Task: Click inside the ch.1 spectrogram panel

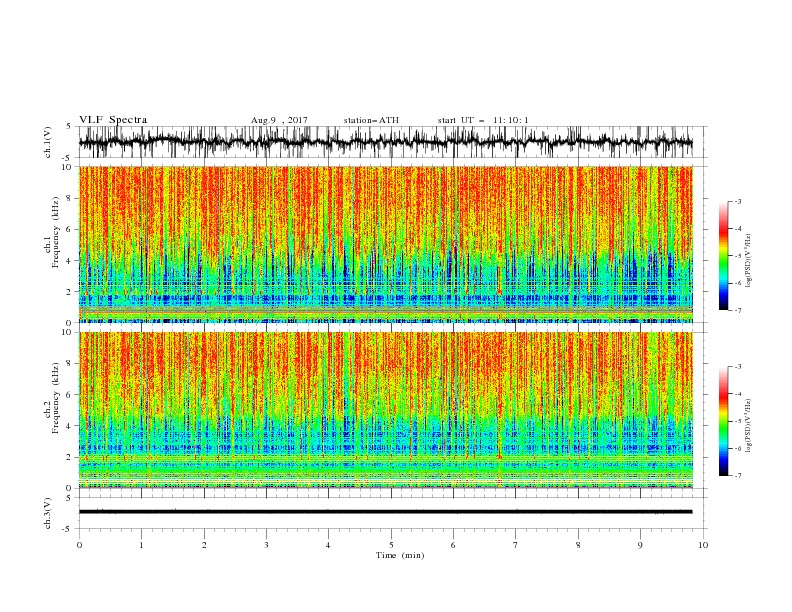Action: click(x=385, y=244)
